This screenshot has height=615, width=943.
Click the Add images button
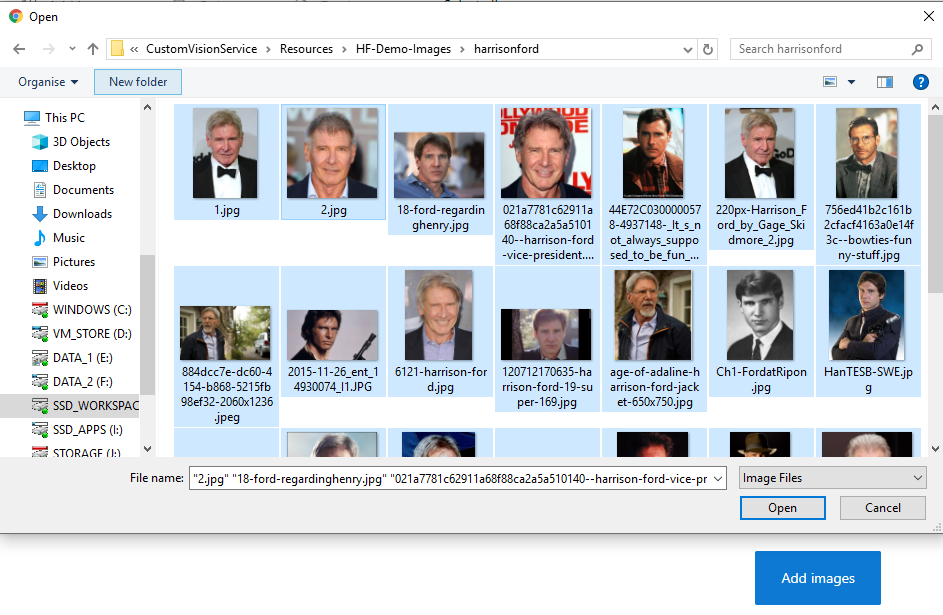817,578
